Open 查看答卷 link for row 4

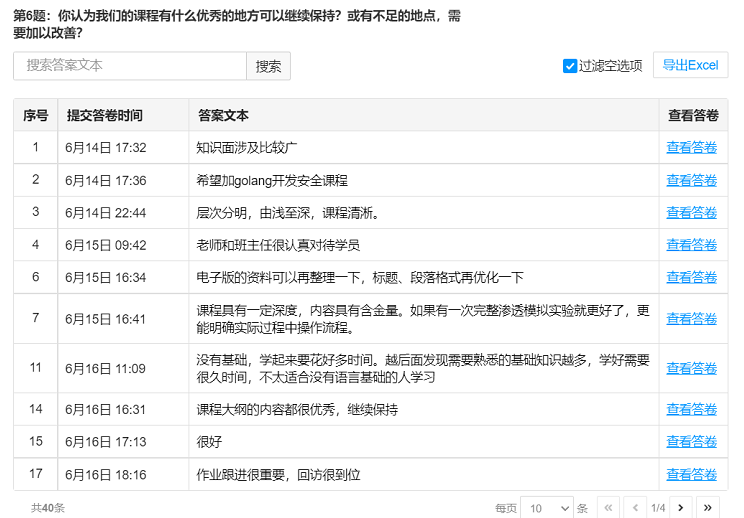(x=691, y=245)
